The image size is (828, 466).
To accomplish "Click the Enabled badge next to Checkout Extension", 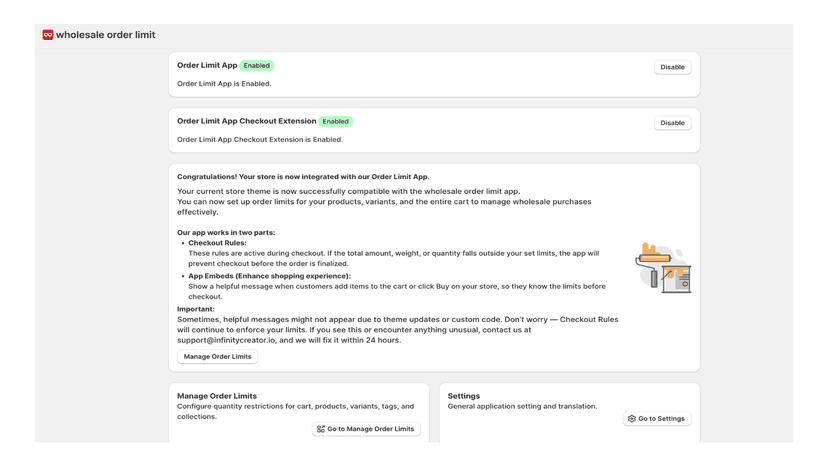I will 335,122.
